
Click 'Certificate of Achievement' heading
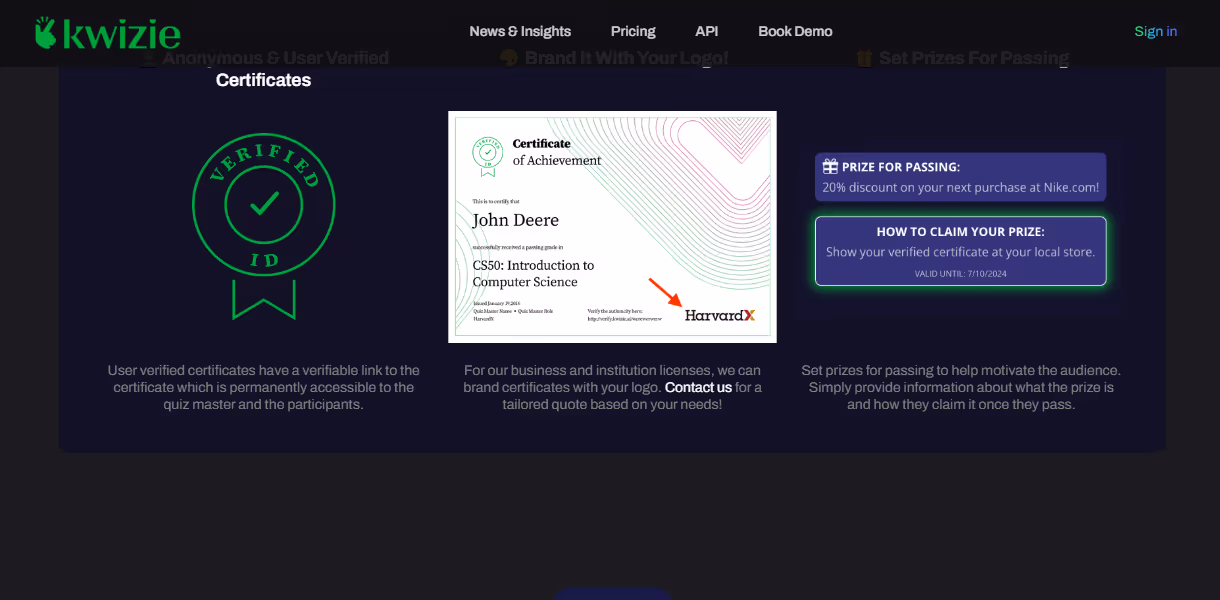tap(557, 152)
